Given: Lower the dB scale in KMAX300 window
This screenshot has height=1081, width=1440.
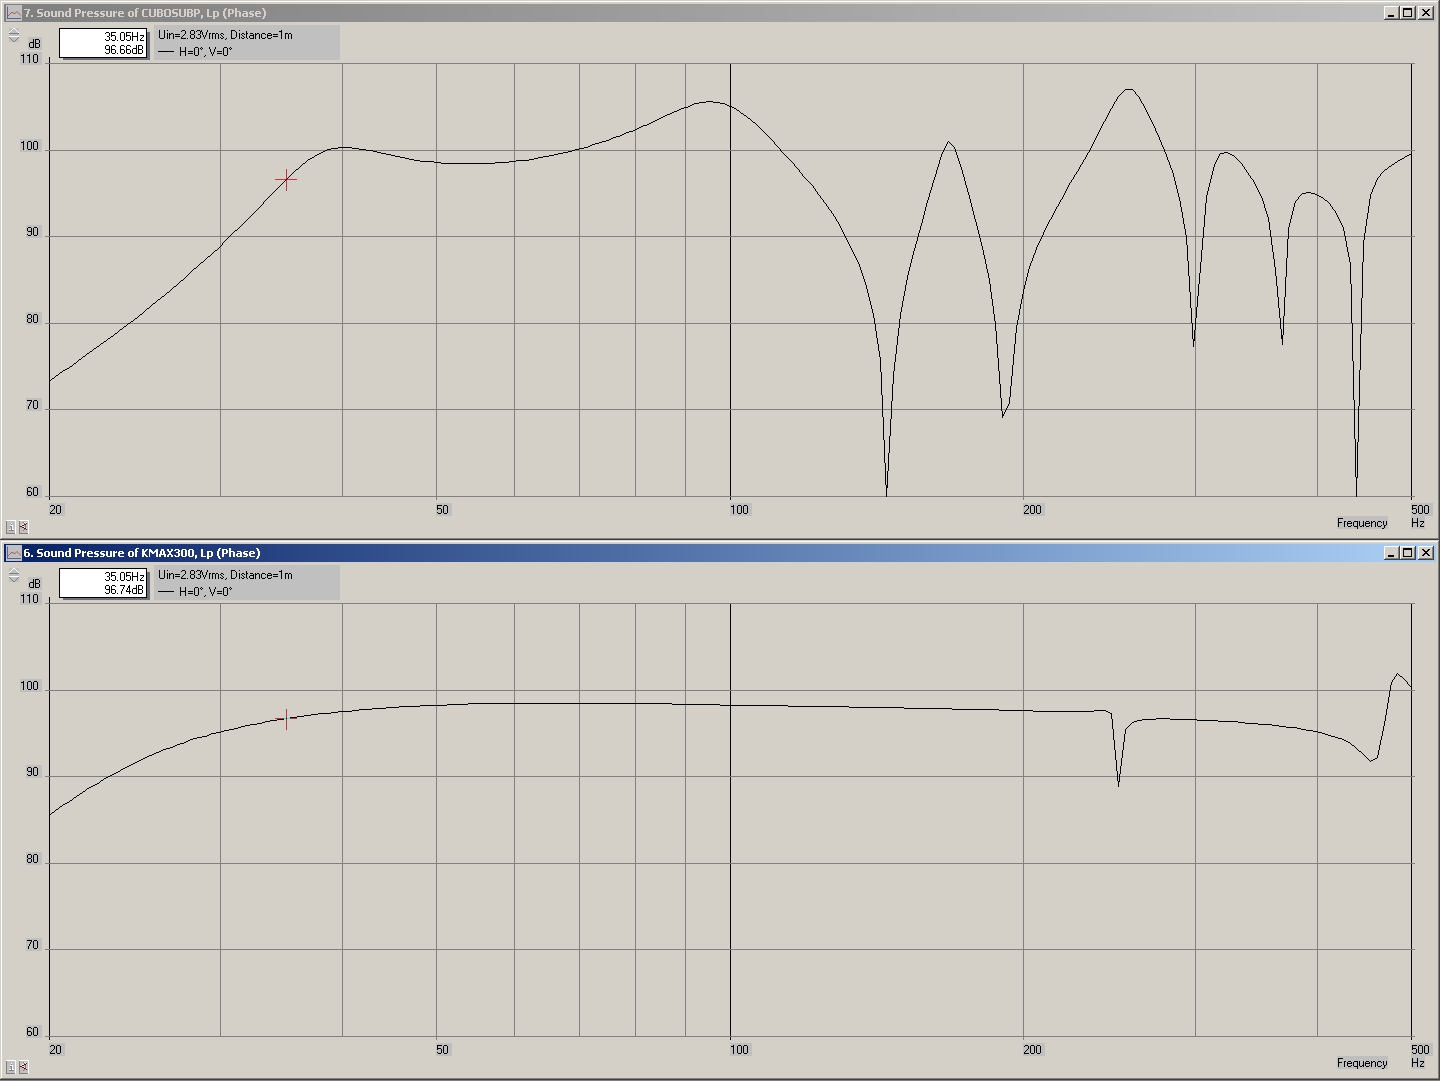Looking at the screenshot, I should coord(13,579).
